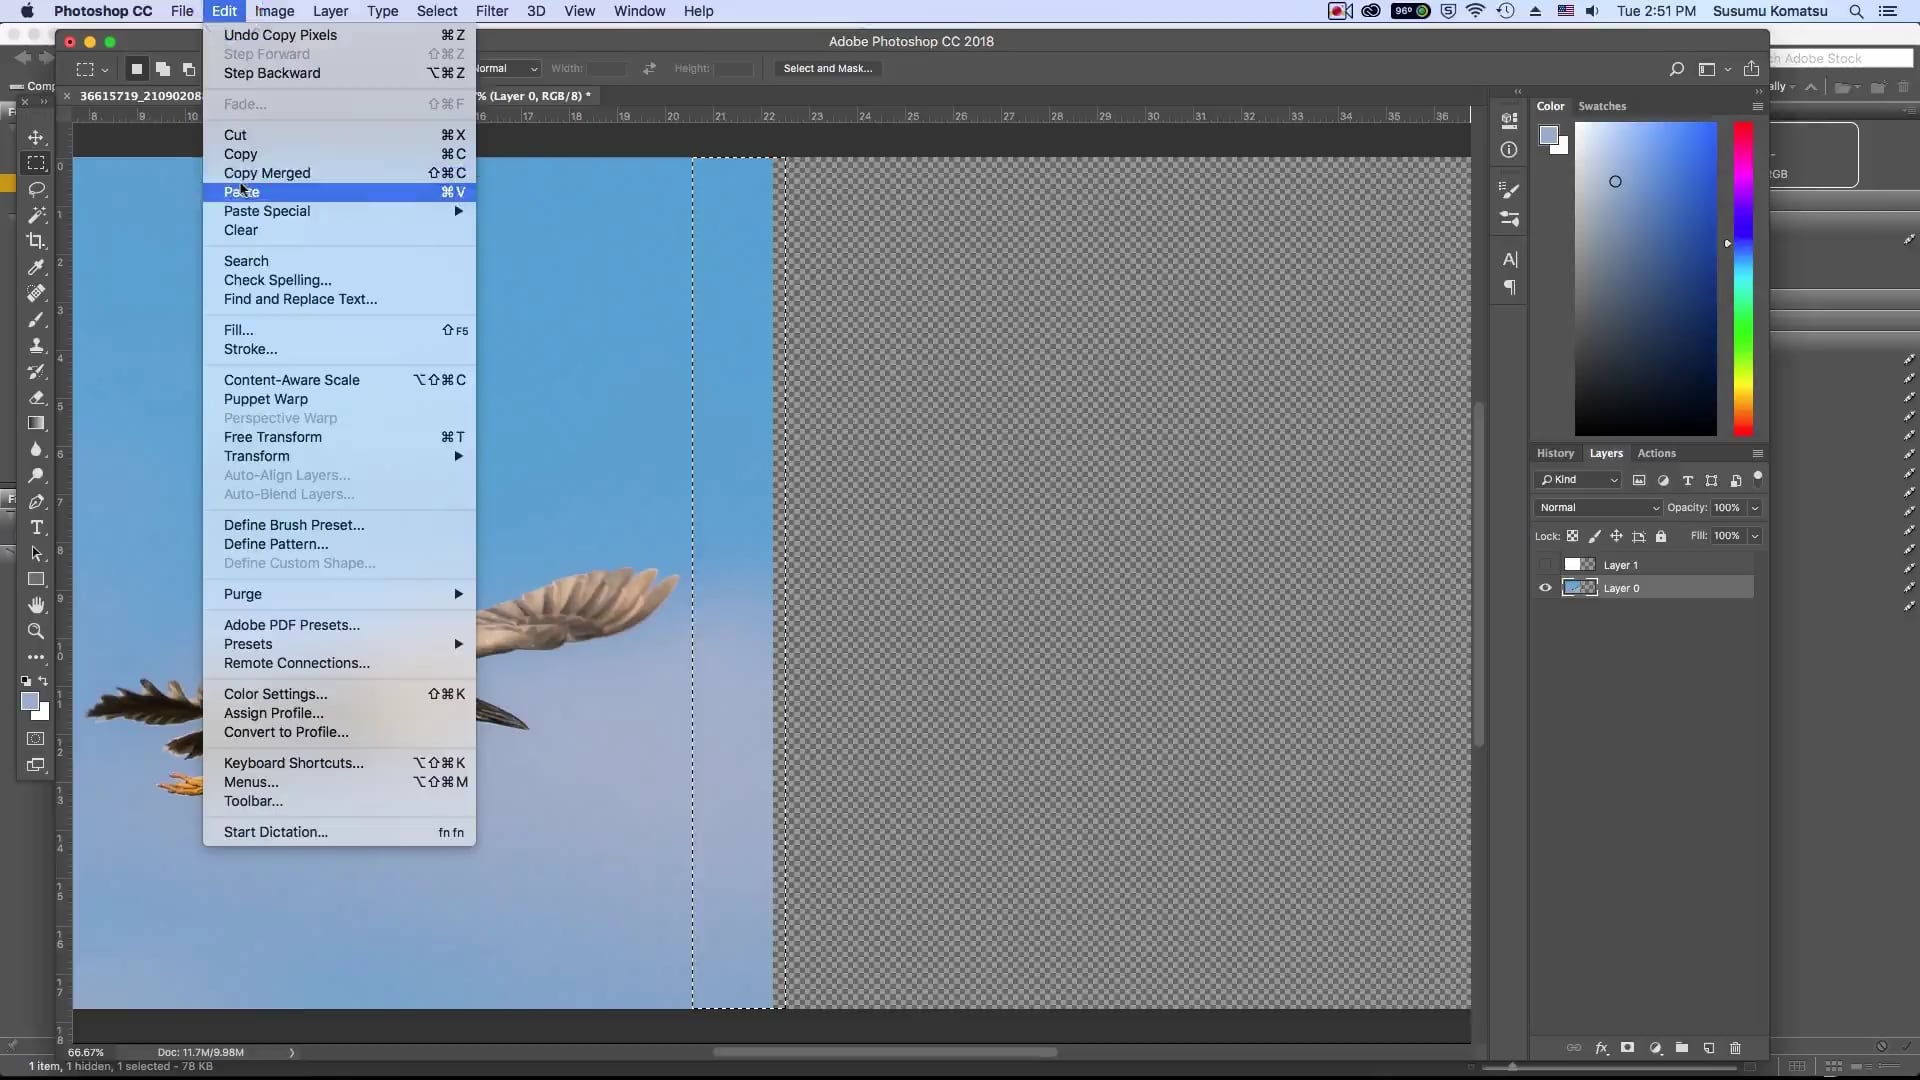Click Delete layer trash icon
Image resolution: width=1920 pixels, height=1080 pixels.
1736,1048
